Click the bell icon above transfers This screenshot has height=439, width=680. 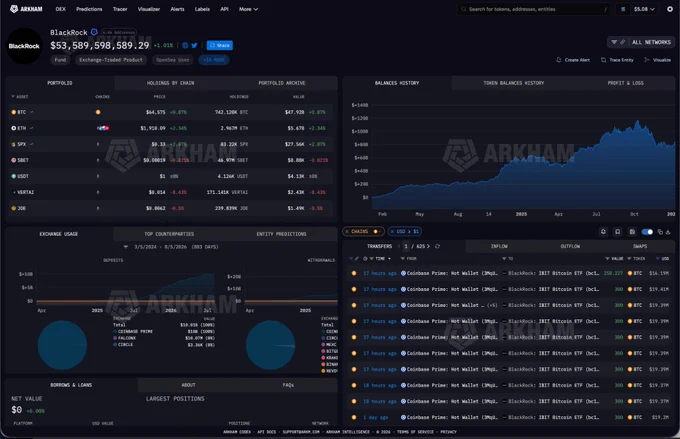(x=603, y=232)
